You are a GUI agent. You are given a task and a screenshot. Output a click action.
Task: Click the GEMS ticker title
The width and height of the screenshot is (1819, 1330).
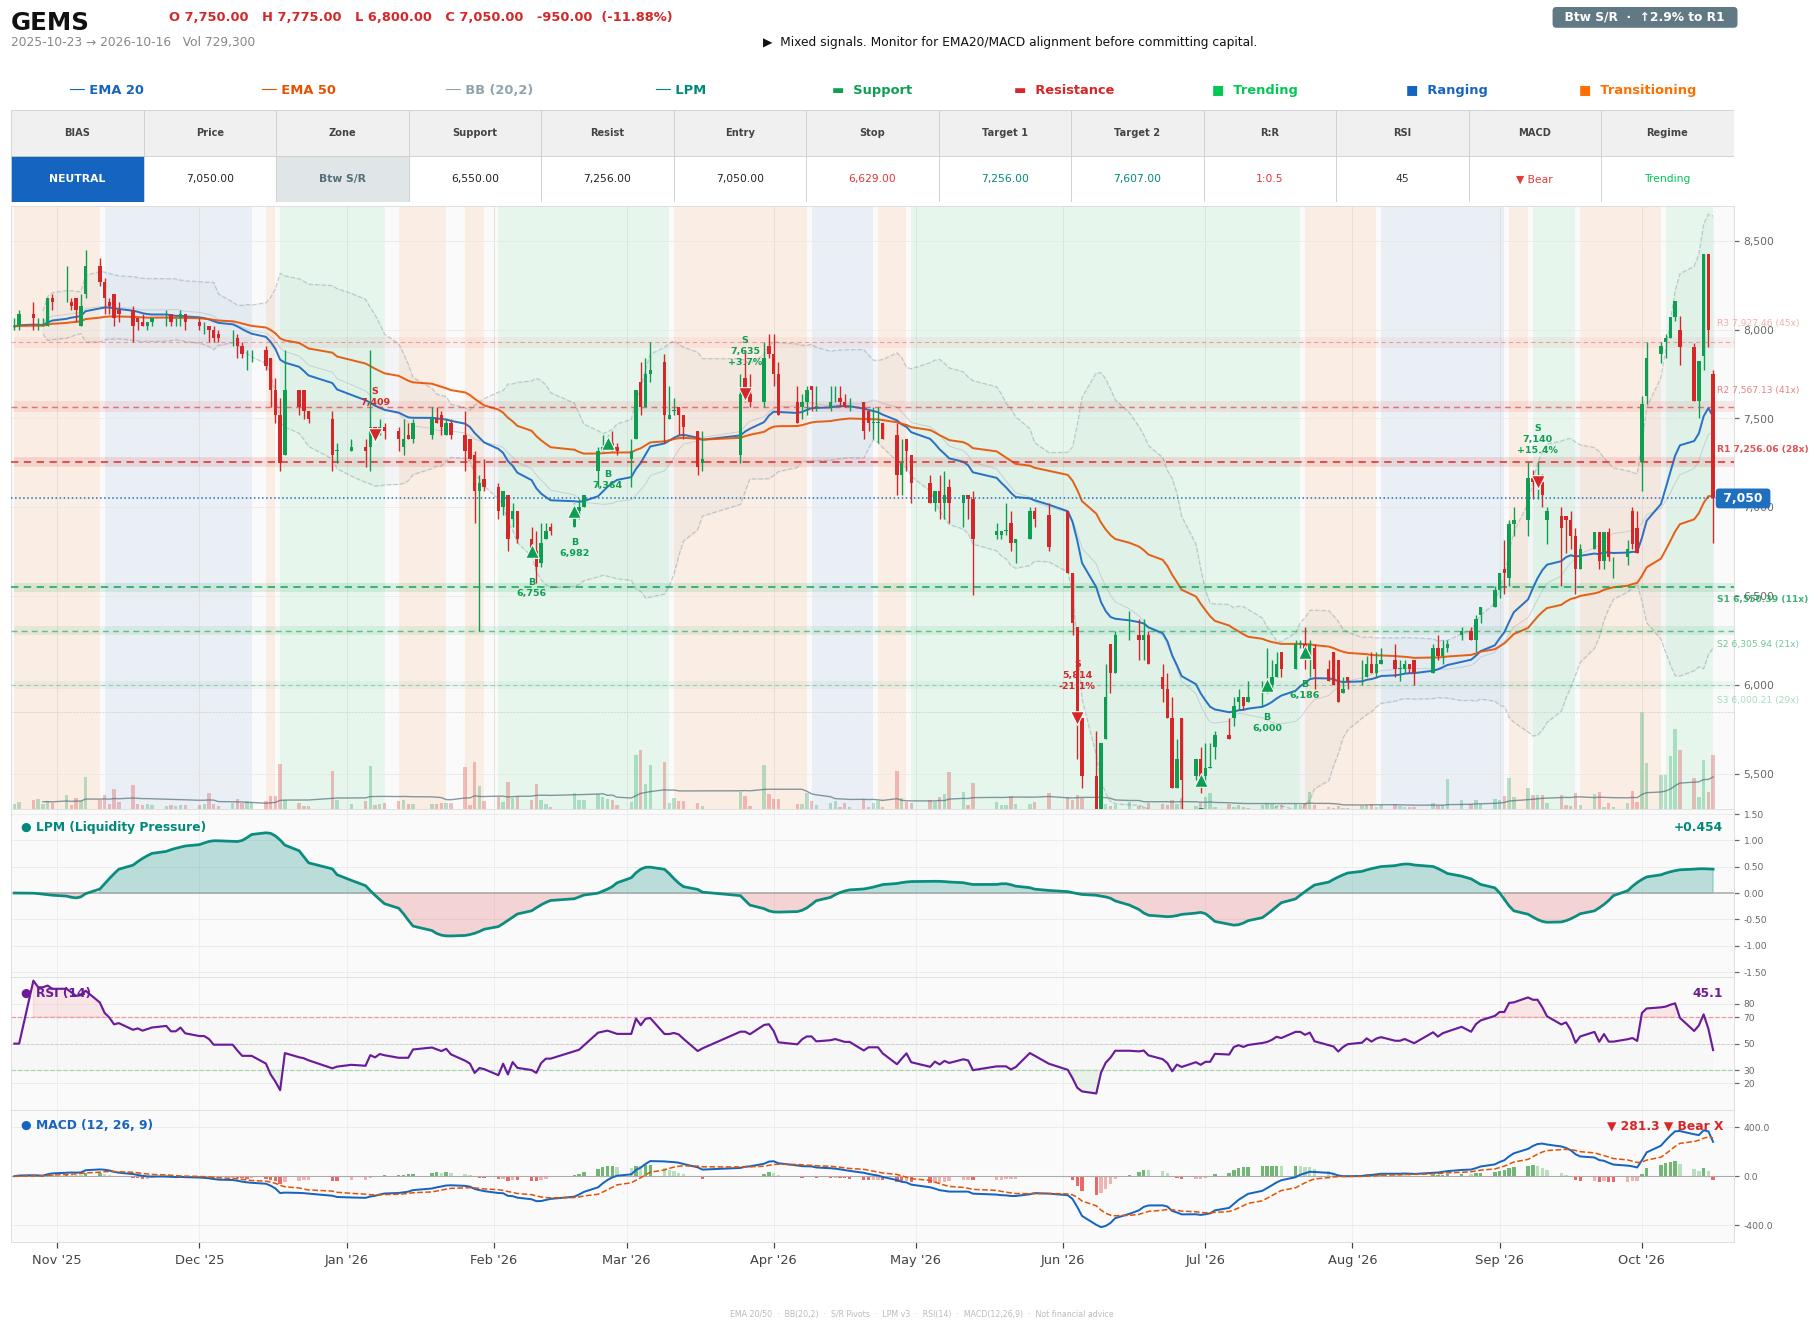pos(50,22)
